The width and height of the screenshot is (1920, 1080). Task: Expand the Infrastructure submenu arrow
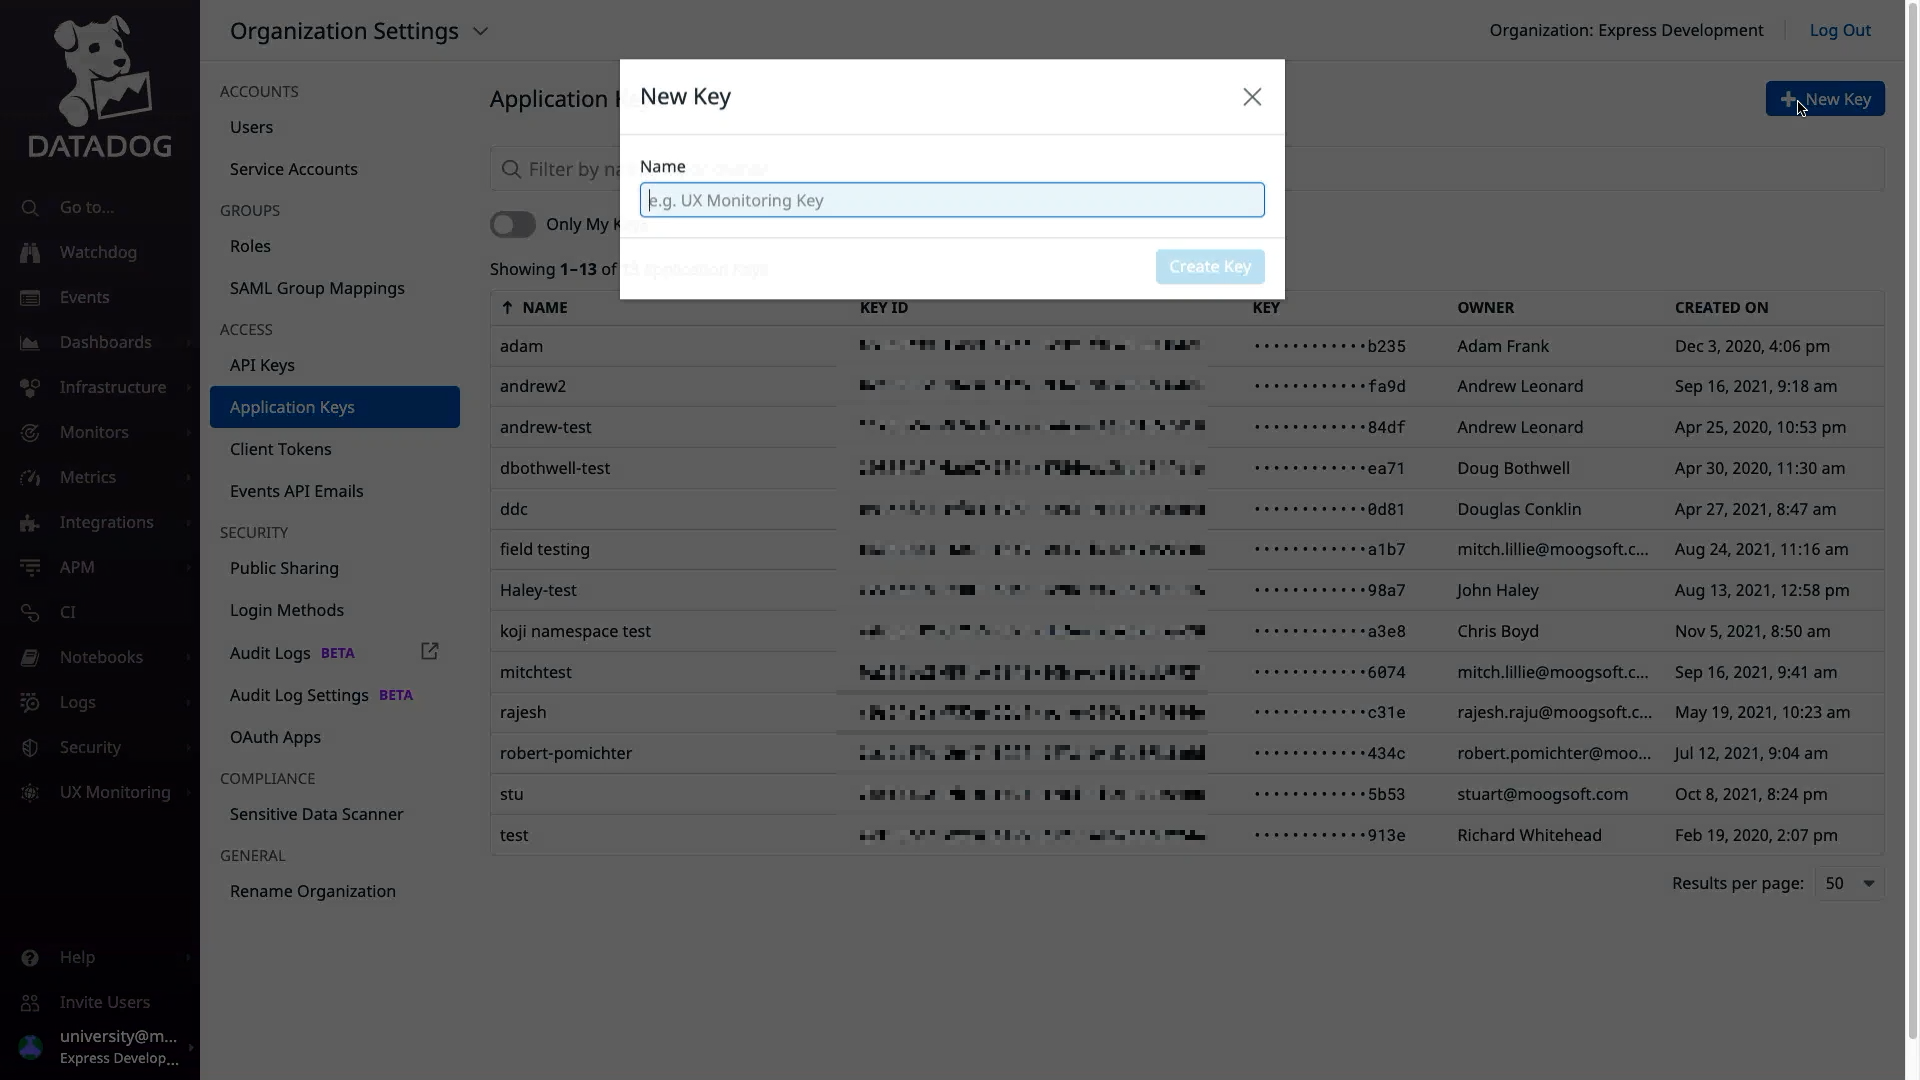click(188, 388)
